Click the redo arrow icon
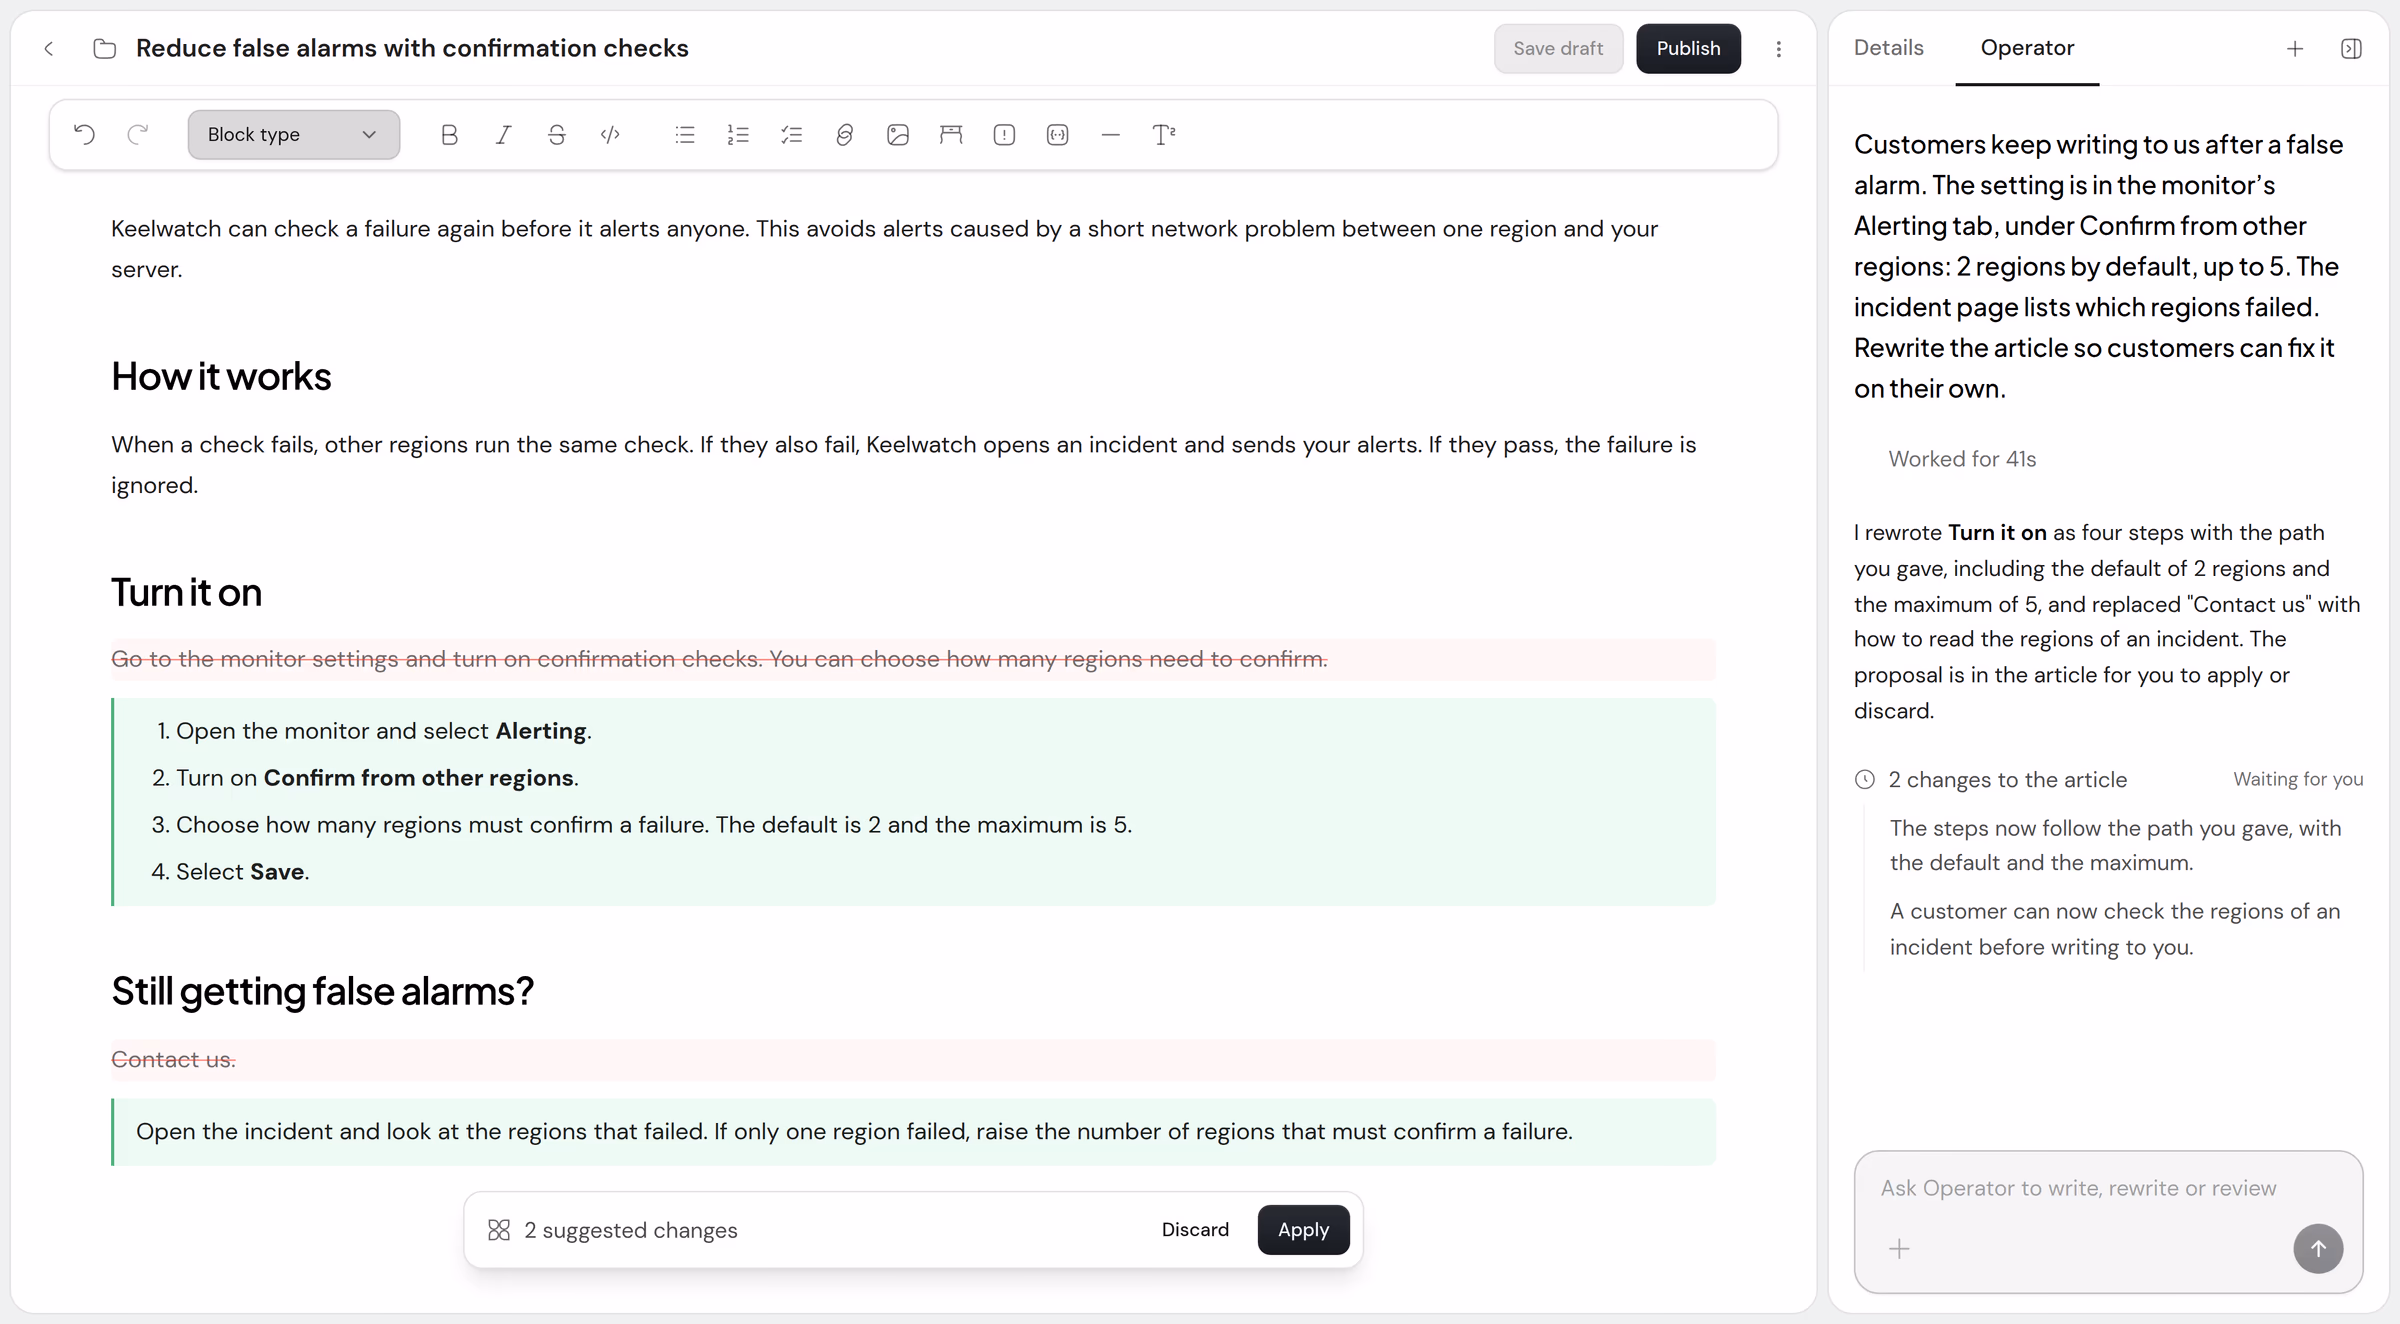The image size is (2400, 1324). [138, 135]
